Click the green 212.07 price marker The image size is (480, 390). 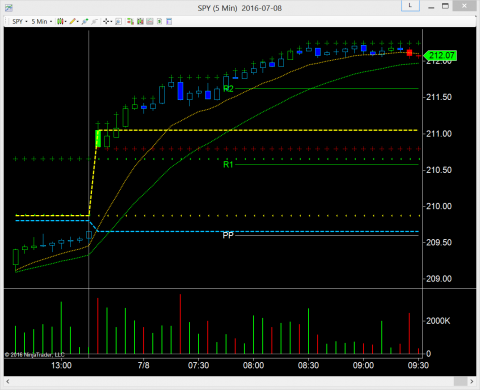tap(440, 56)
